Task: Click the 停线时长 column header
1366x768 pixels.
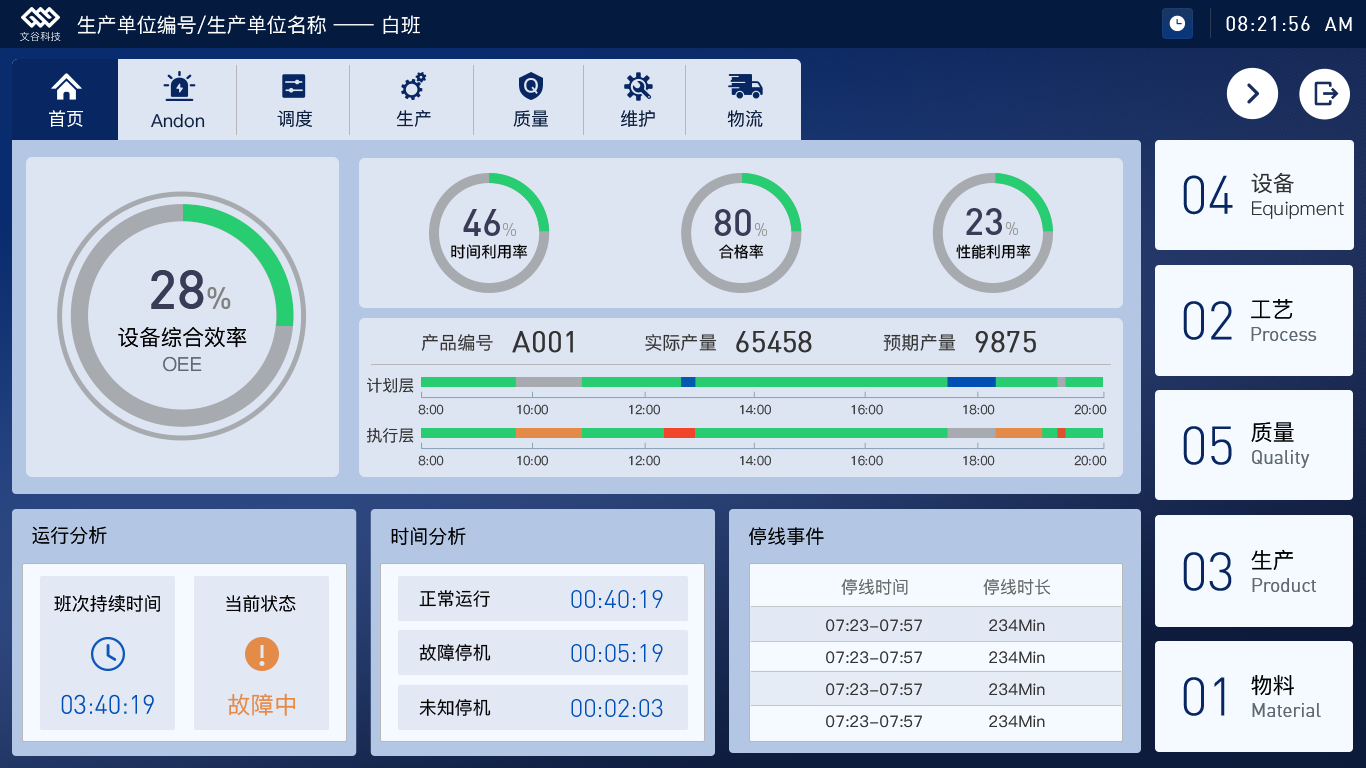Action: [x=1017, y=587]
